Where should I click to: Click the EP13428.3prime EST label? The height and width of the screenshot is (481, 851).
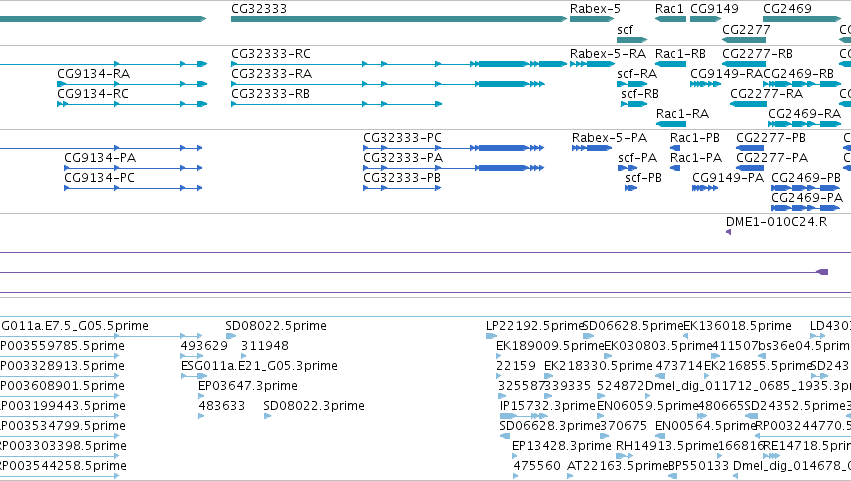click(x=562, y=446)
